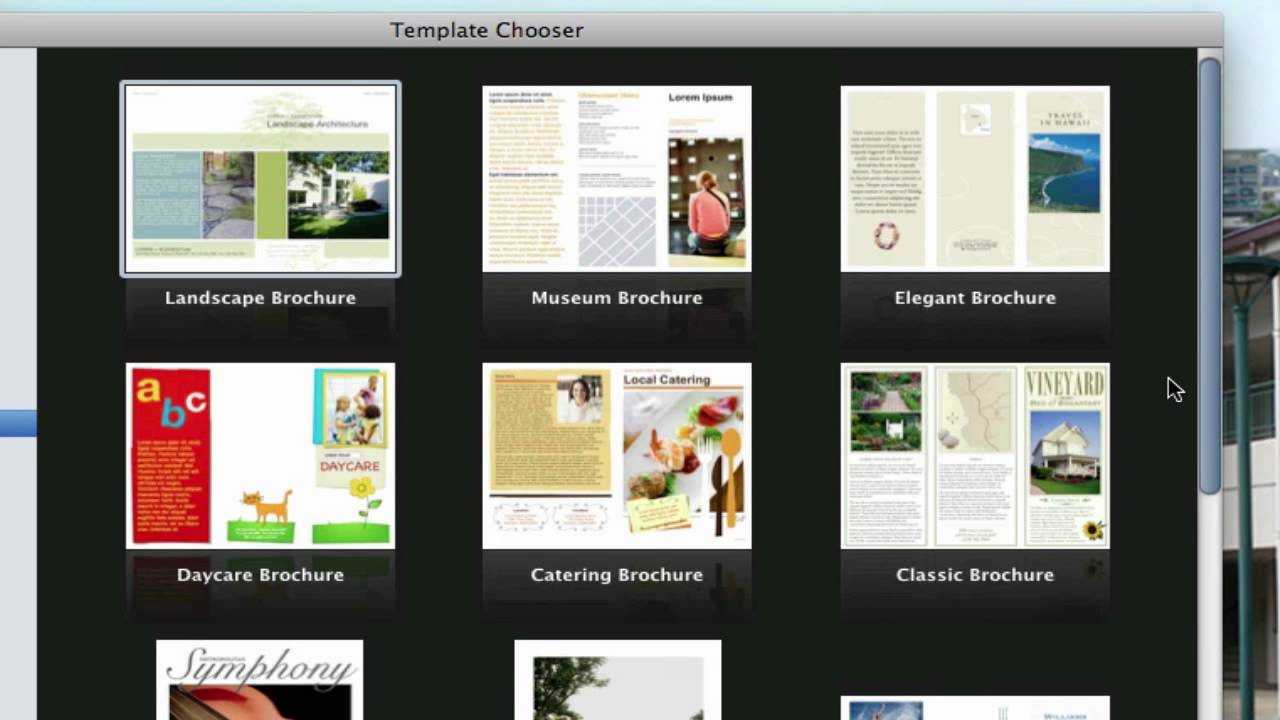This screenshot has height=720, width=1280.
Task: Click the Landscape Brochure label
Action: tap(260, 298)
